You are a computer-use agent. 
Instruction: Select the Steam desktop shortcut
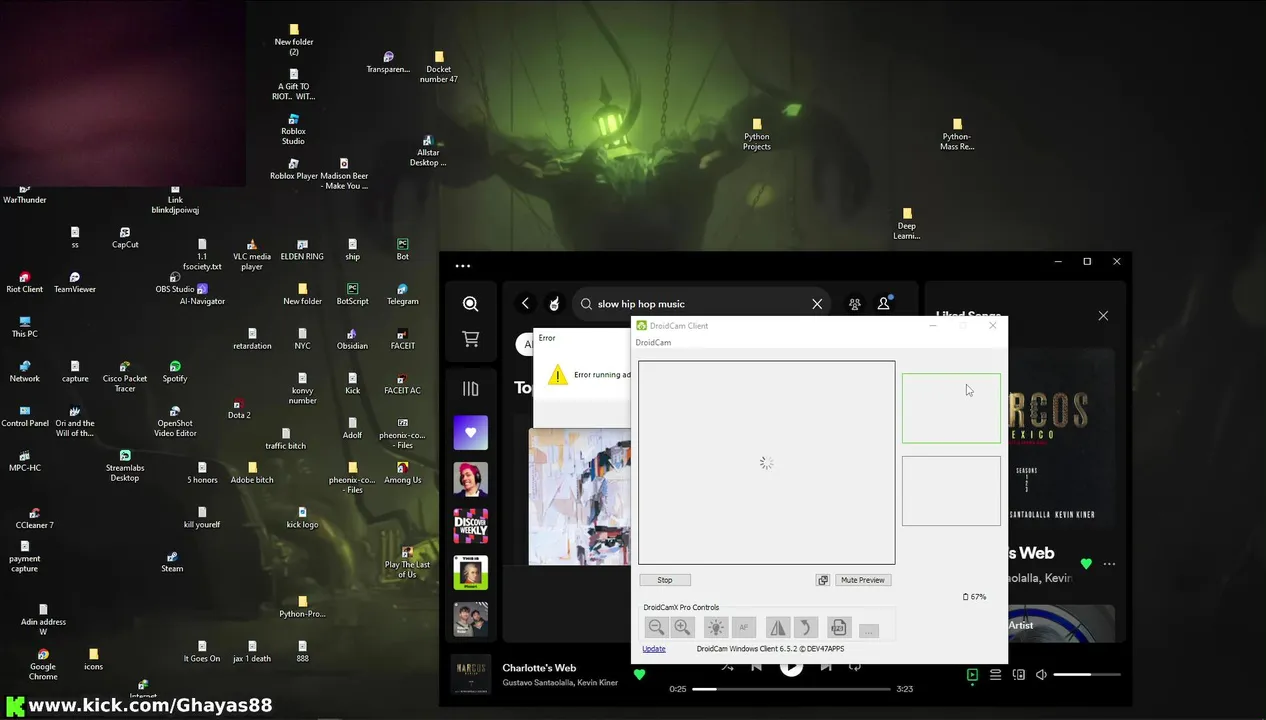coord(172,560)
